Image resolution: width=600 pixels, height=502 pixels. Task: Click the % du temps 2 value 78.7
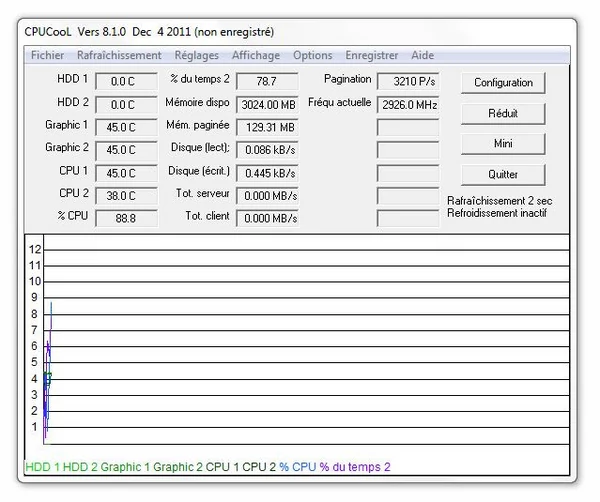[x=267, y=81]
